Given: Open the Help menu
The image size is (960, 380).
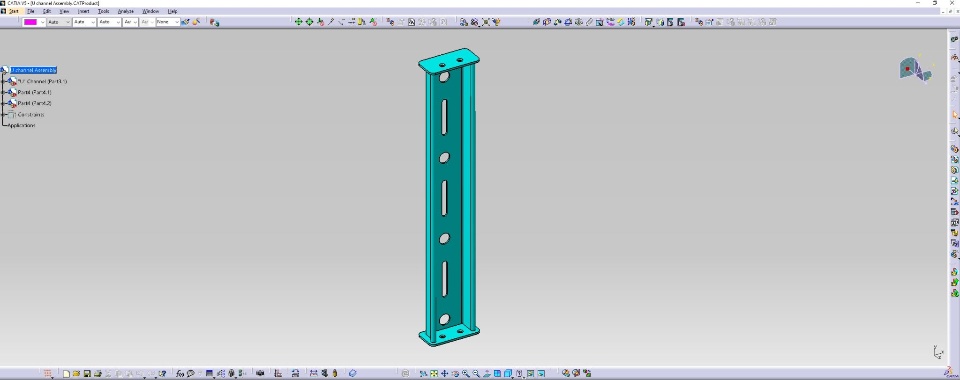Looking at the screenshot, I should tap(173, 11).
